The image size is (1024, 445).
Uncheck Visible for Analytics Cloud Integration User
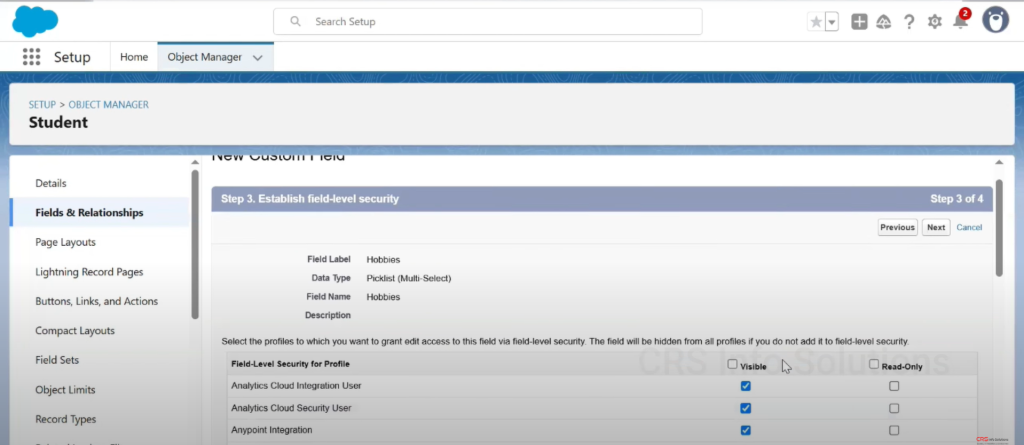pyautogui.click(x=745, y=386)
